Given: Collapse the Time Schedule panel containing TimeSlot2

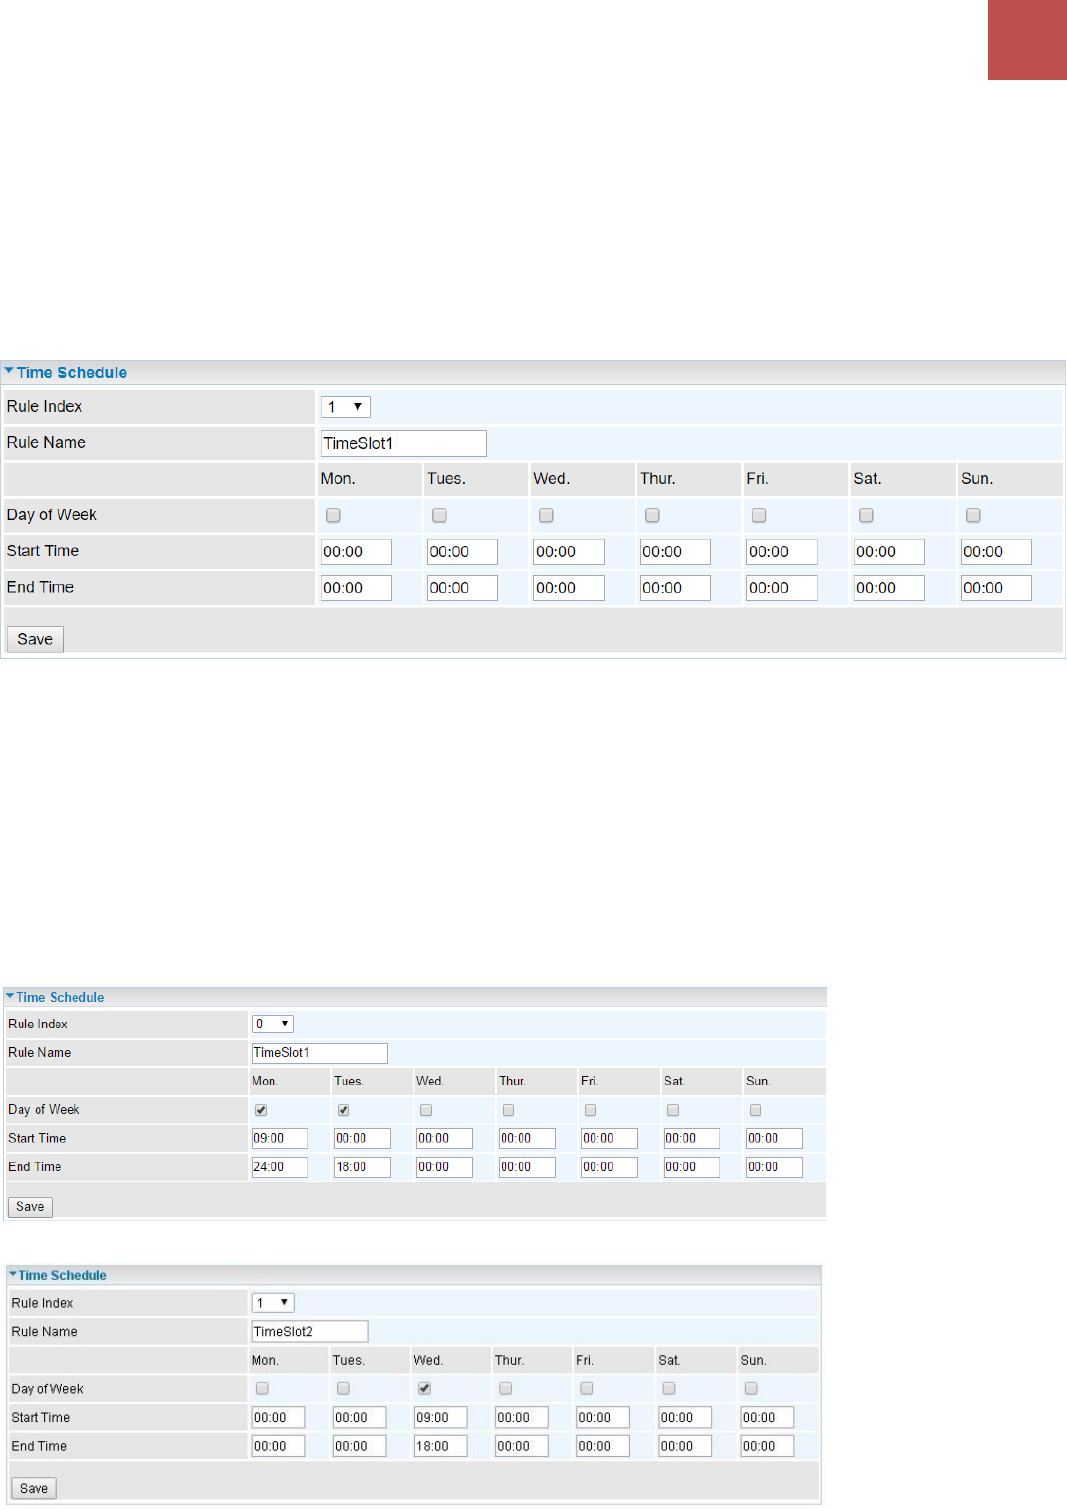Looking at the screenshot, I should pyautogui.click(x=13, y=1274).
